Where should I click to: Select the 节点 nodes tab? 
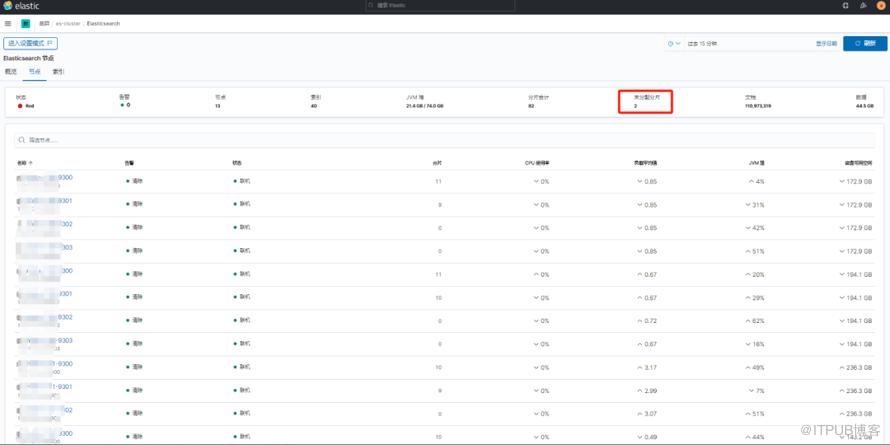35,72
